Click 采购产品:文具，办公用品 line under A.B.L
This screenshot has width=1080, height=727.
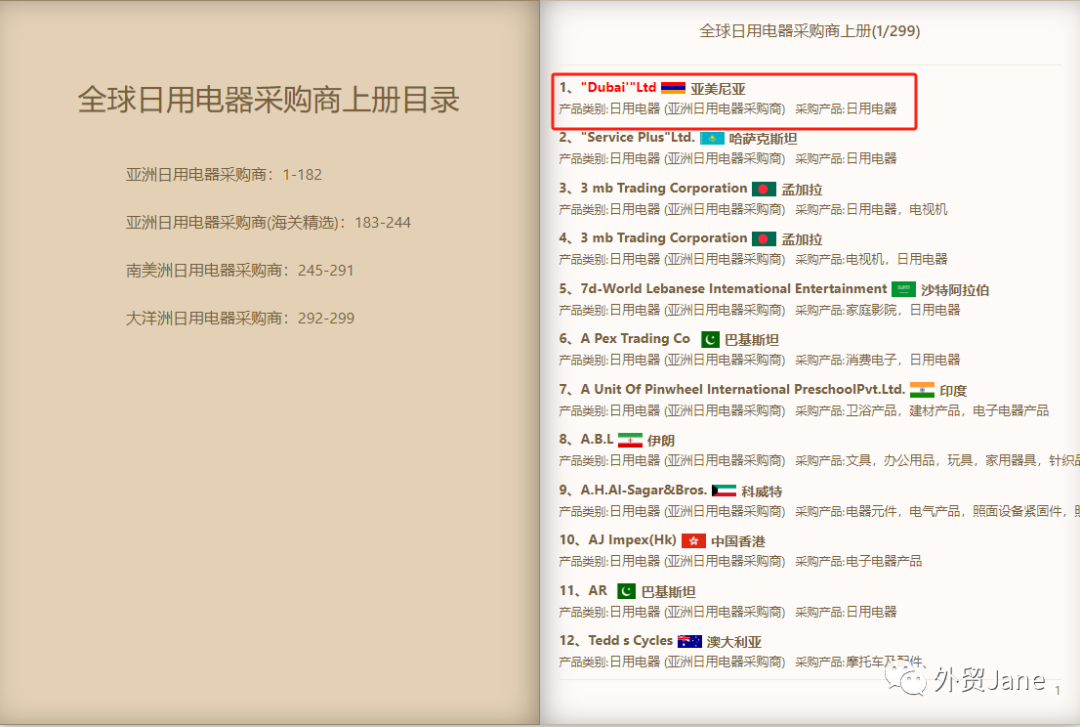[x=937, y=461]
